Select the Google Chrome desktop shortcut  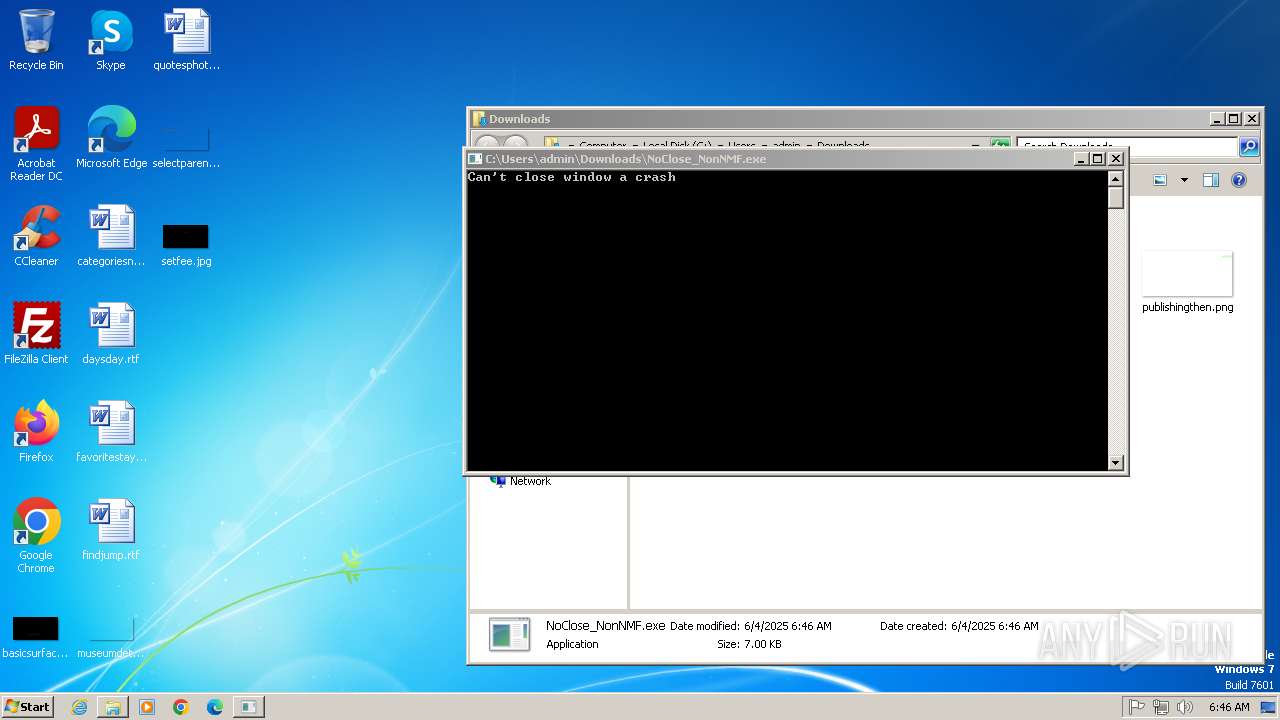pyautogui.click(x=36, y=536)
